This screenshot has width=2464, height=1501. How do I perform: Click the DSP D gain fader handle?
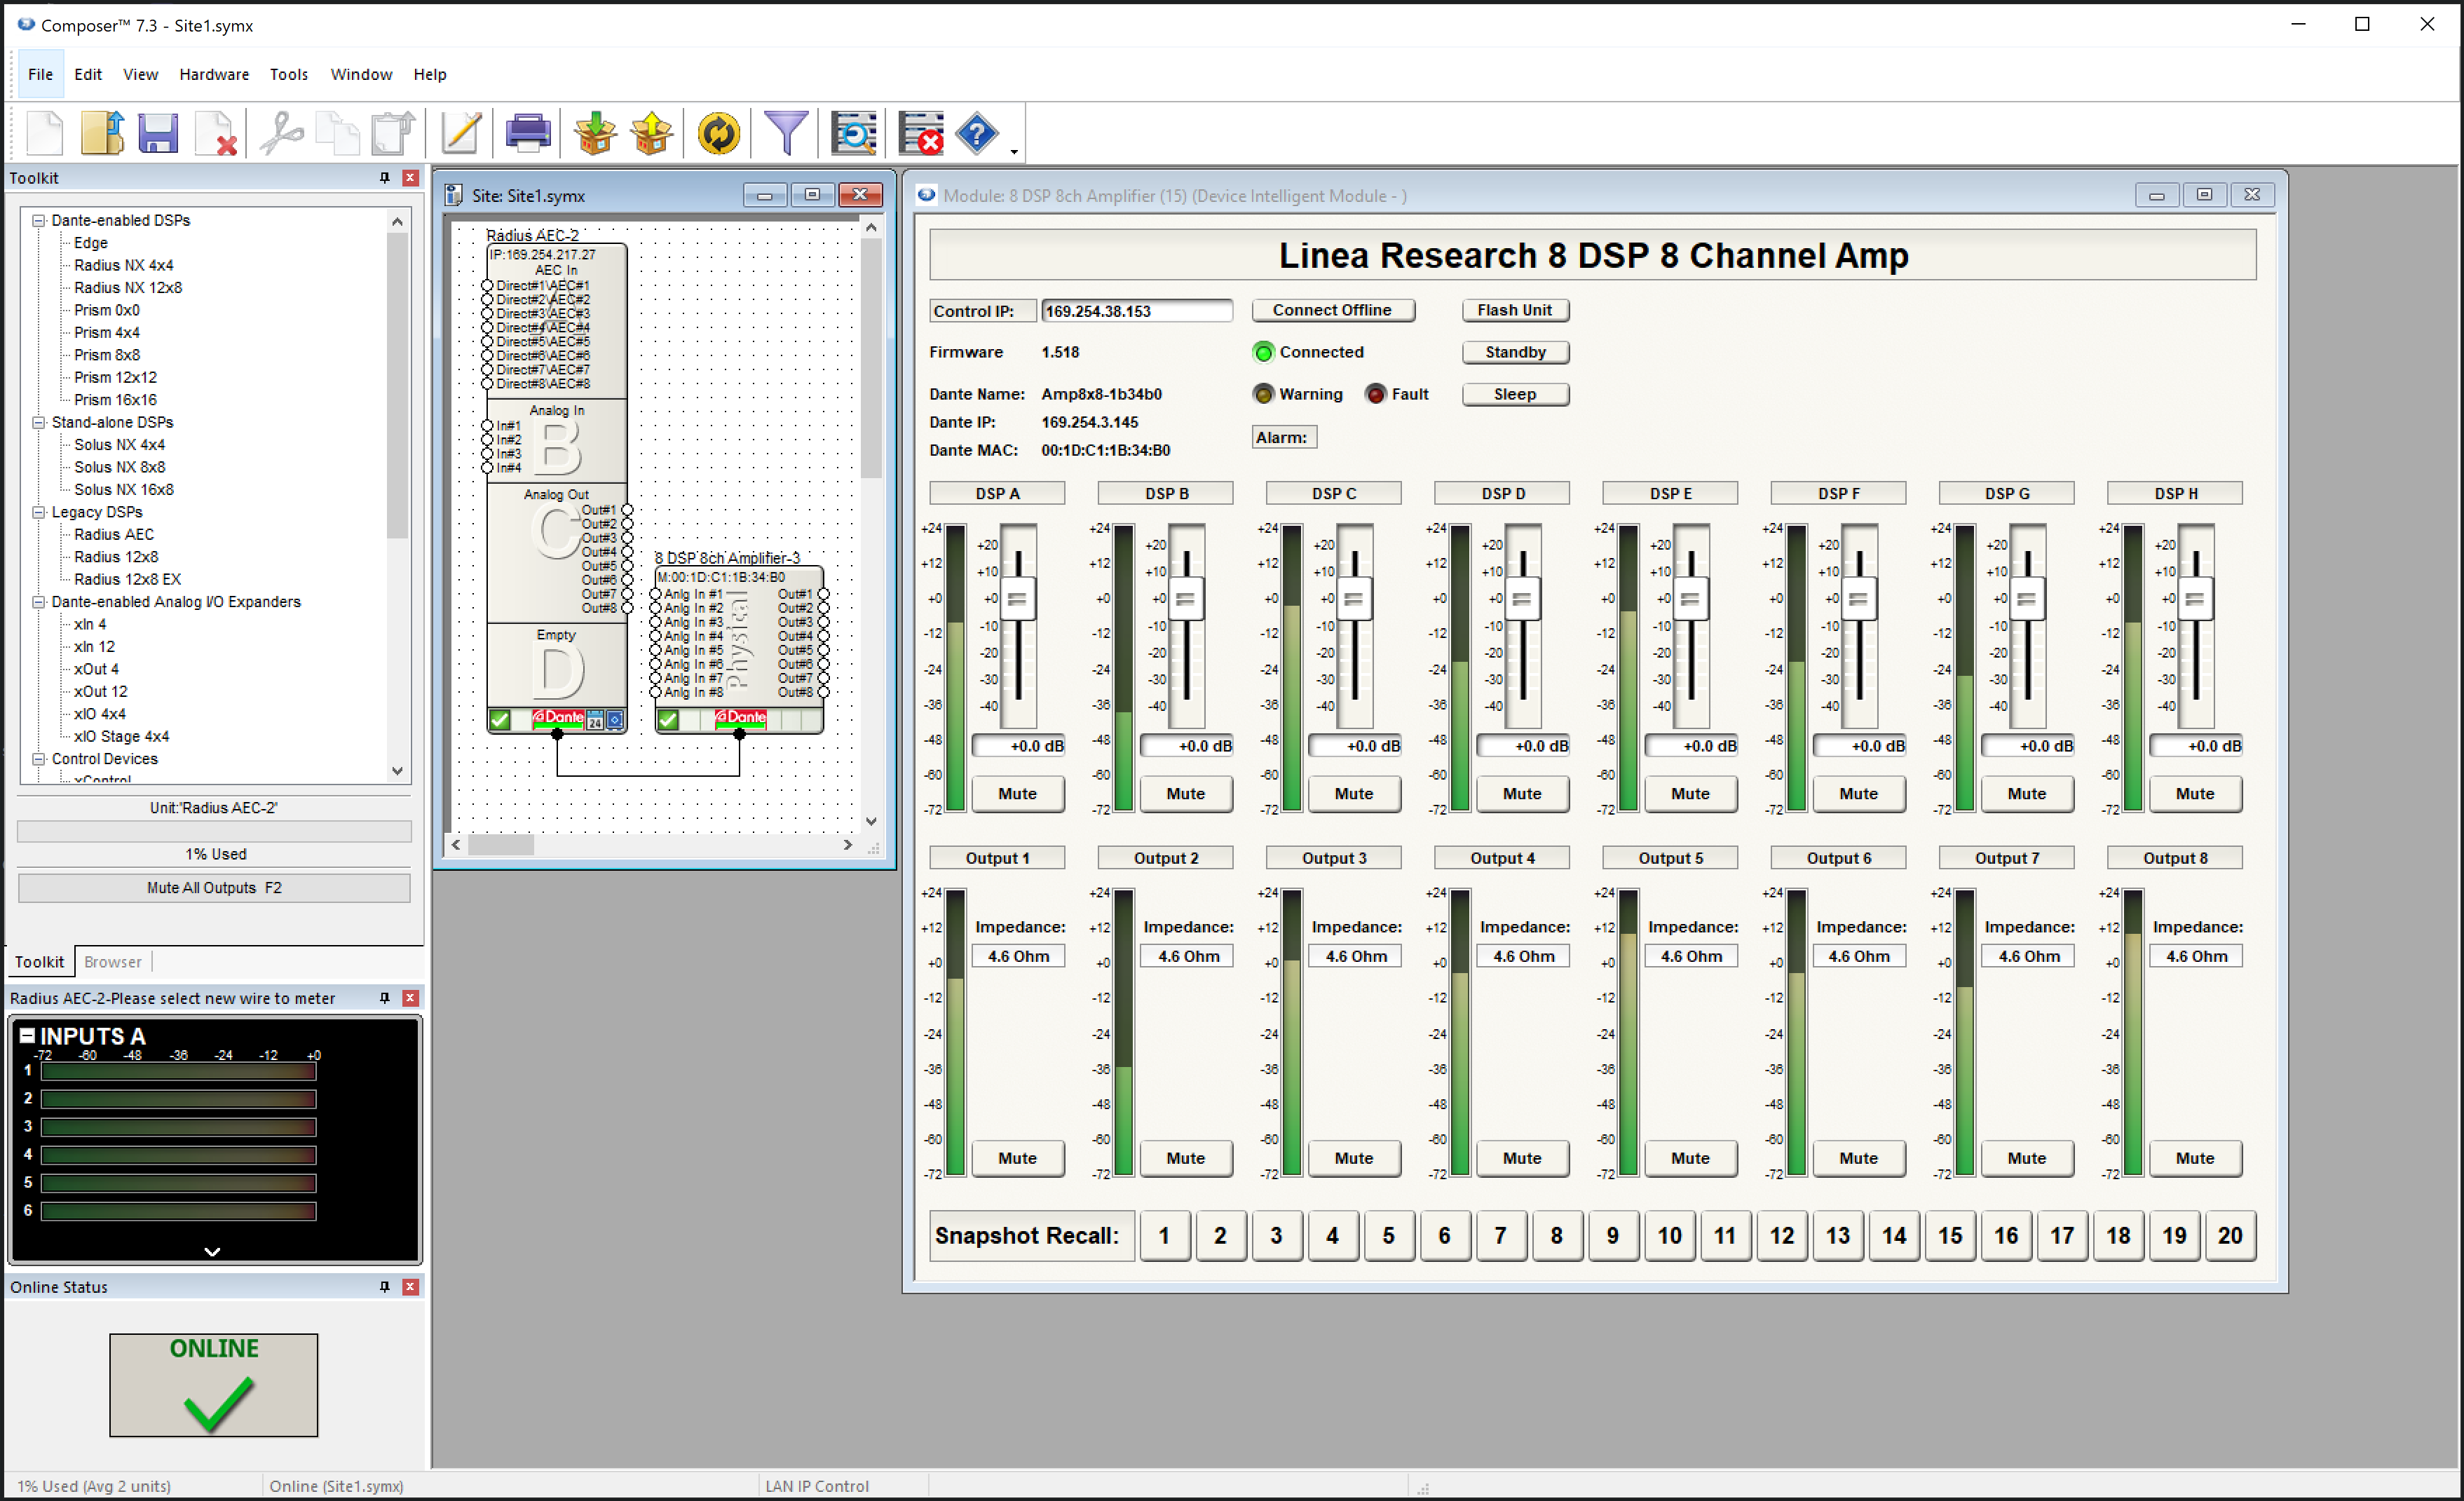click(x=1522, y=599)
